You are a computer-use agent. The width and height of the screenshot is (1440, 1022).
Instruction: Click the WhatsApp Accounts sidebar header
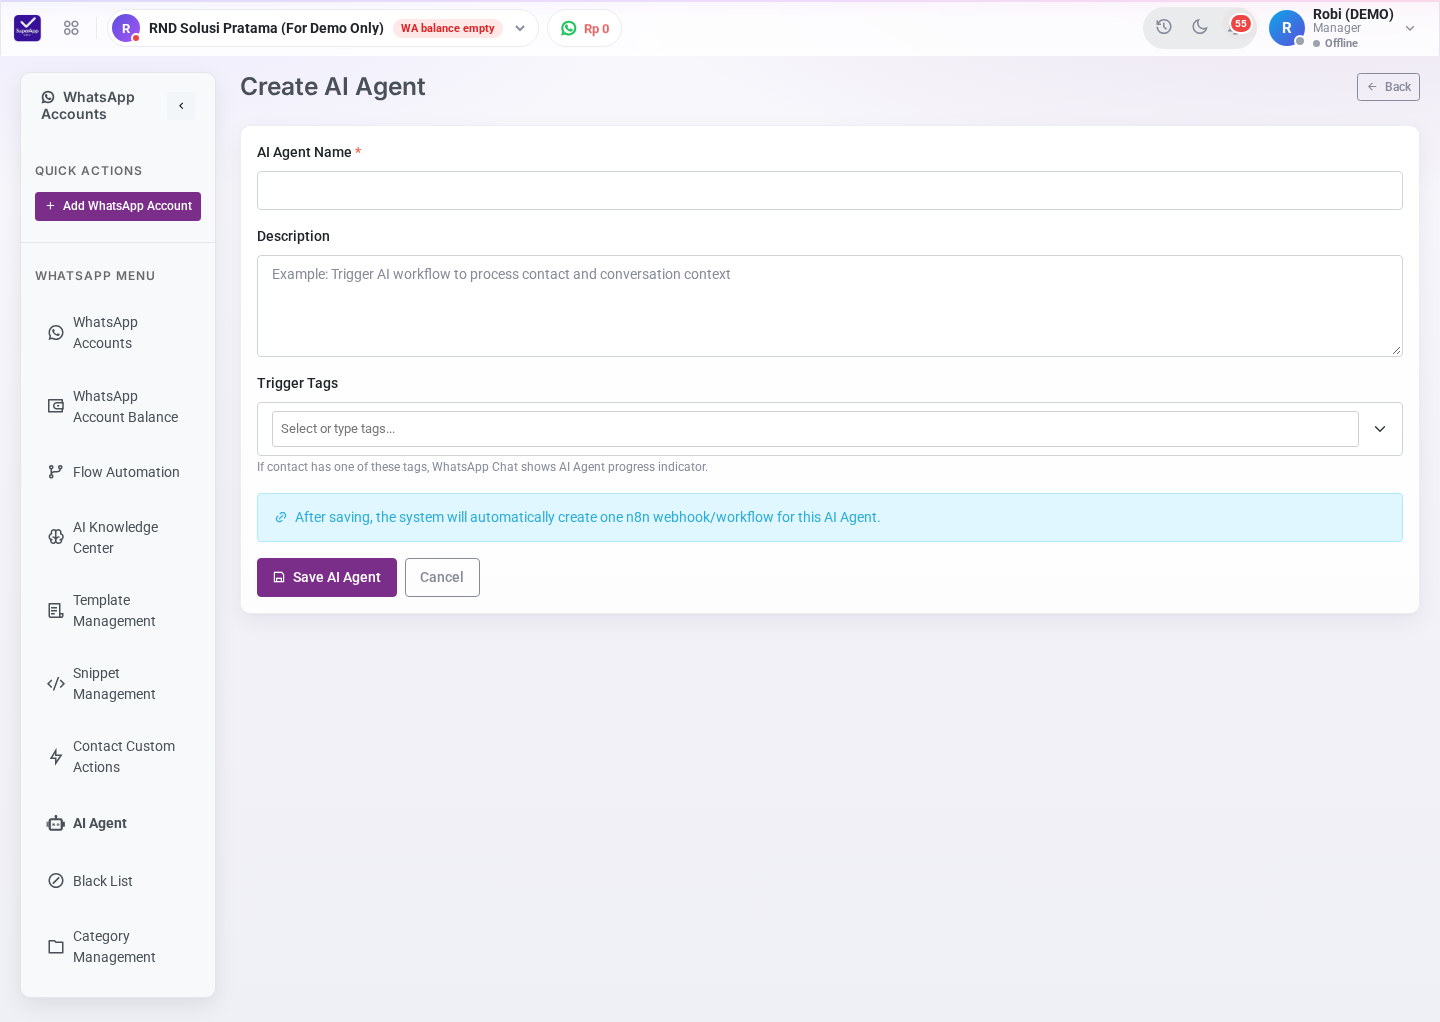[88, 106]
